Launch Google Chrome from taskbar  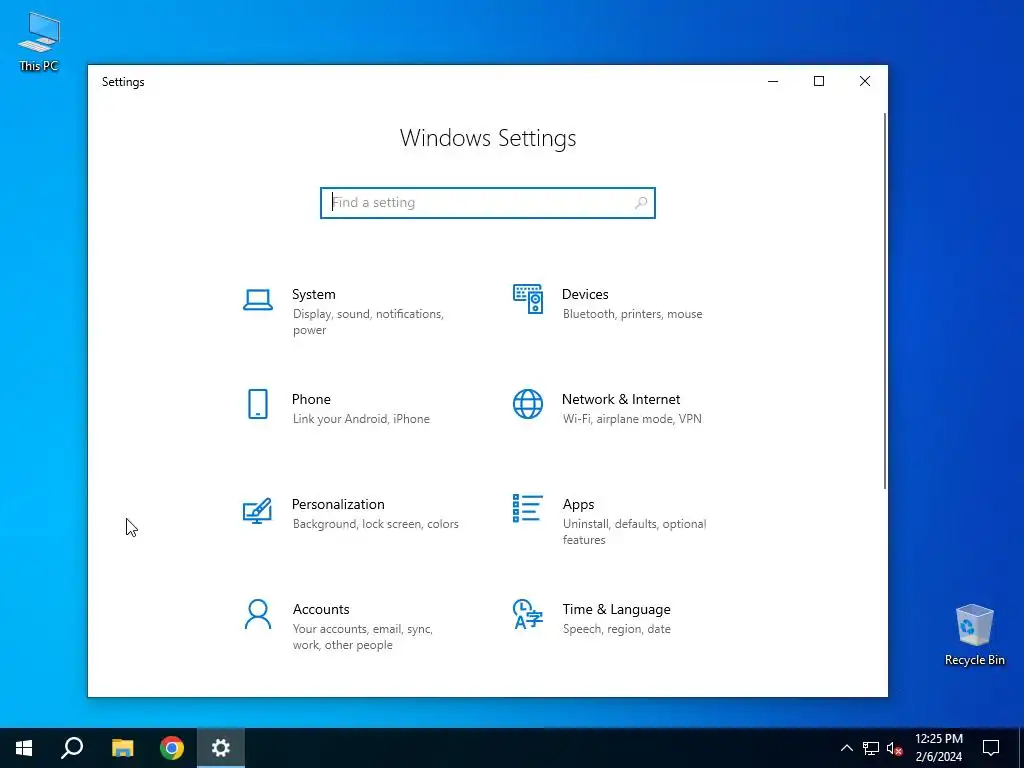[x=172, y=748]
